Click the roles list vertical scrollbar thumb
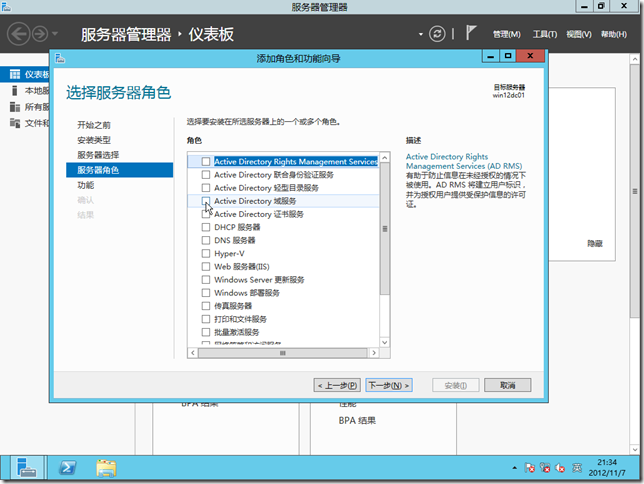This screenshot has width=644, height=484. 384,228
